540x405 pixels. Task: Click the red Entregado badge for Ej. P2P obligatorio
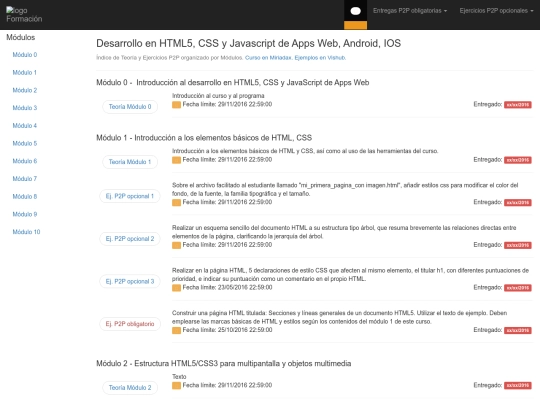tap(518, 331)
